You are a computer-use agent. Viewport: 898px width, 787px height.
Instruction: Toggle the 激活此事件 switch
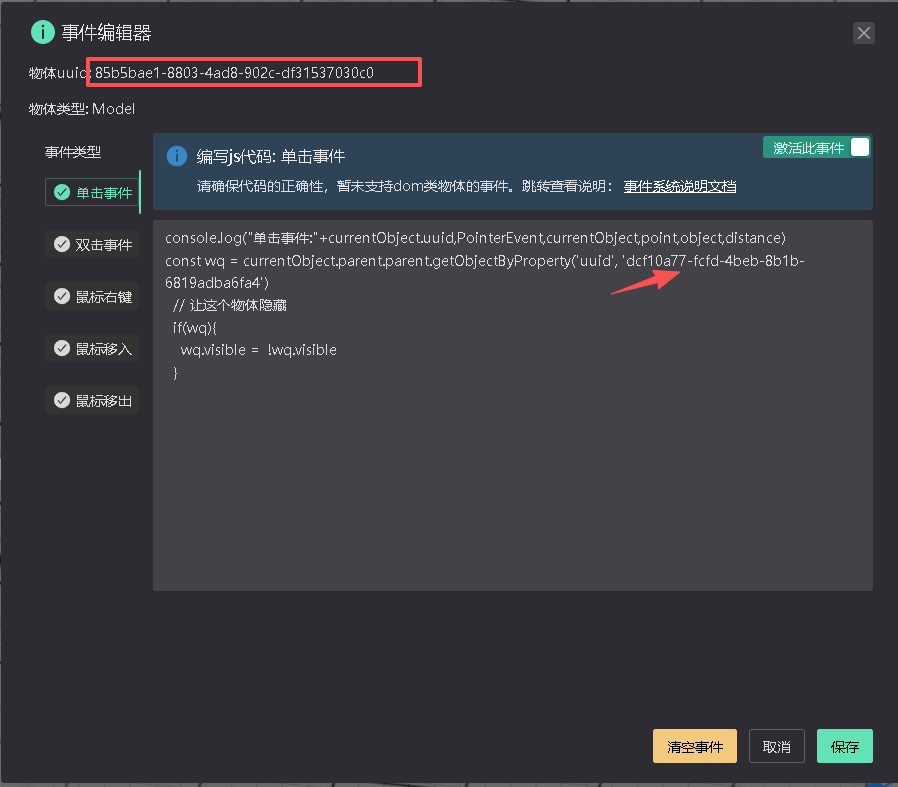[x=859, y=148]
